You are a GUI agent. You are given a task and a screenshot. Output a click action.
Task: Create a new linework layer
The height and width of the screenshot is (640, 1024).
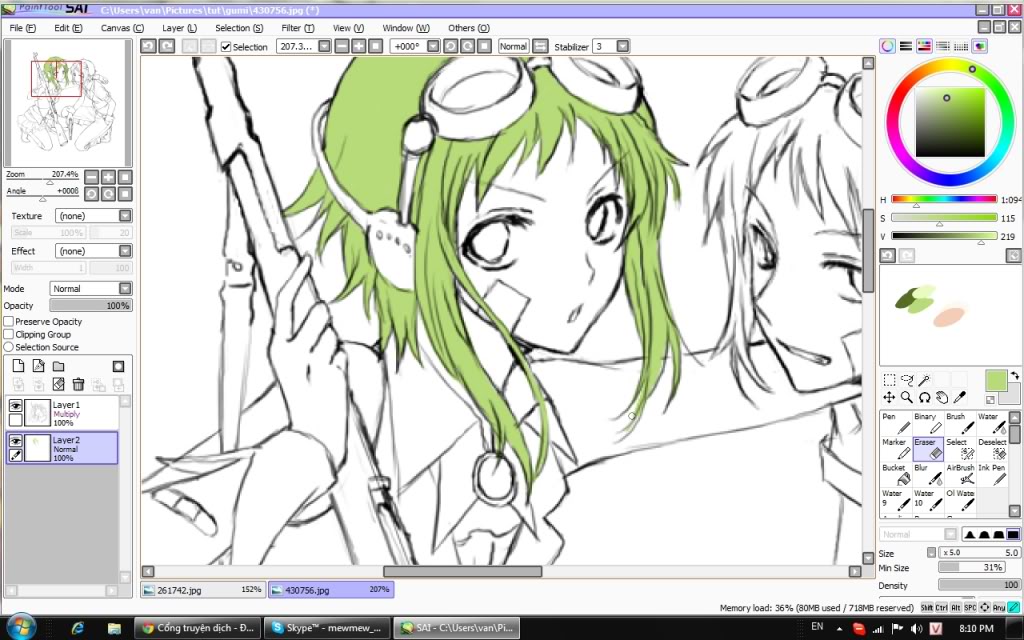point(39,366)
